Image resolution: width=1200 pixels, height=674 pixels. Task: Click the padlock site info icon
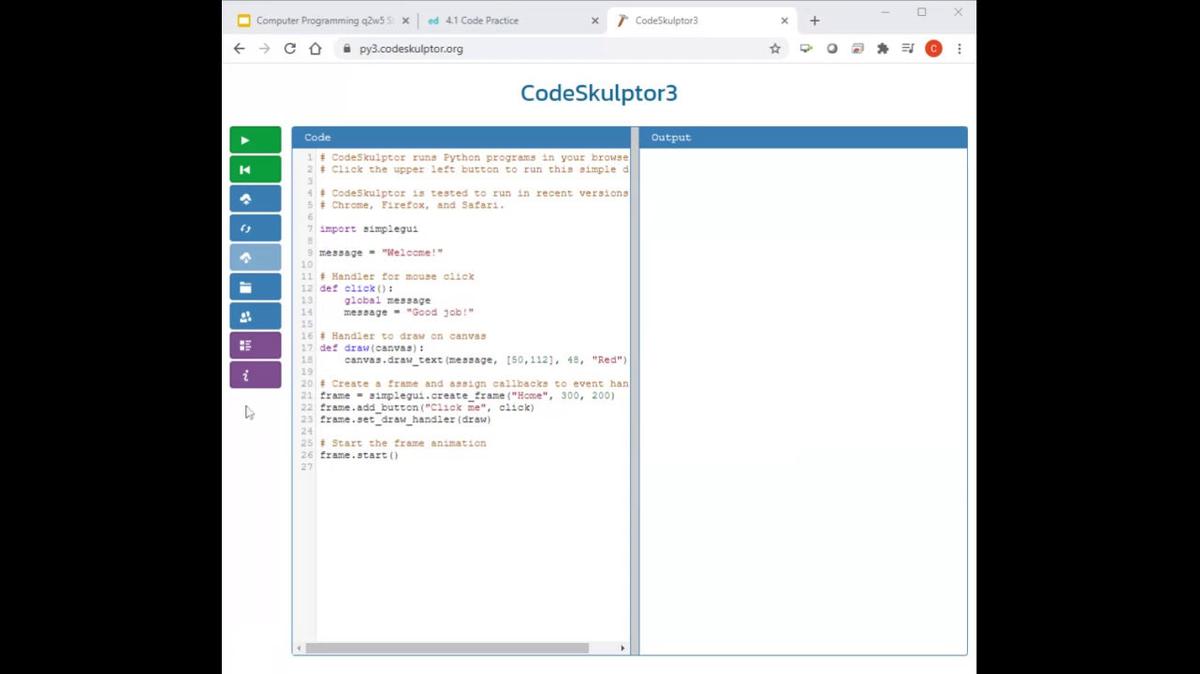pos(346,48)
